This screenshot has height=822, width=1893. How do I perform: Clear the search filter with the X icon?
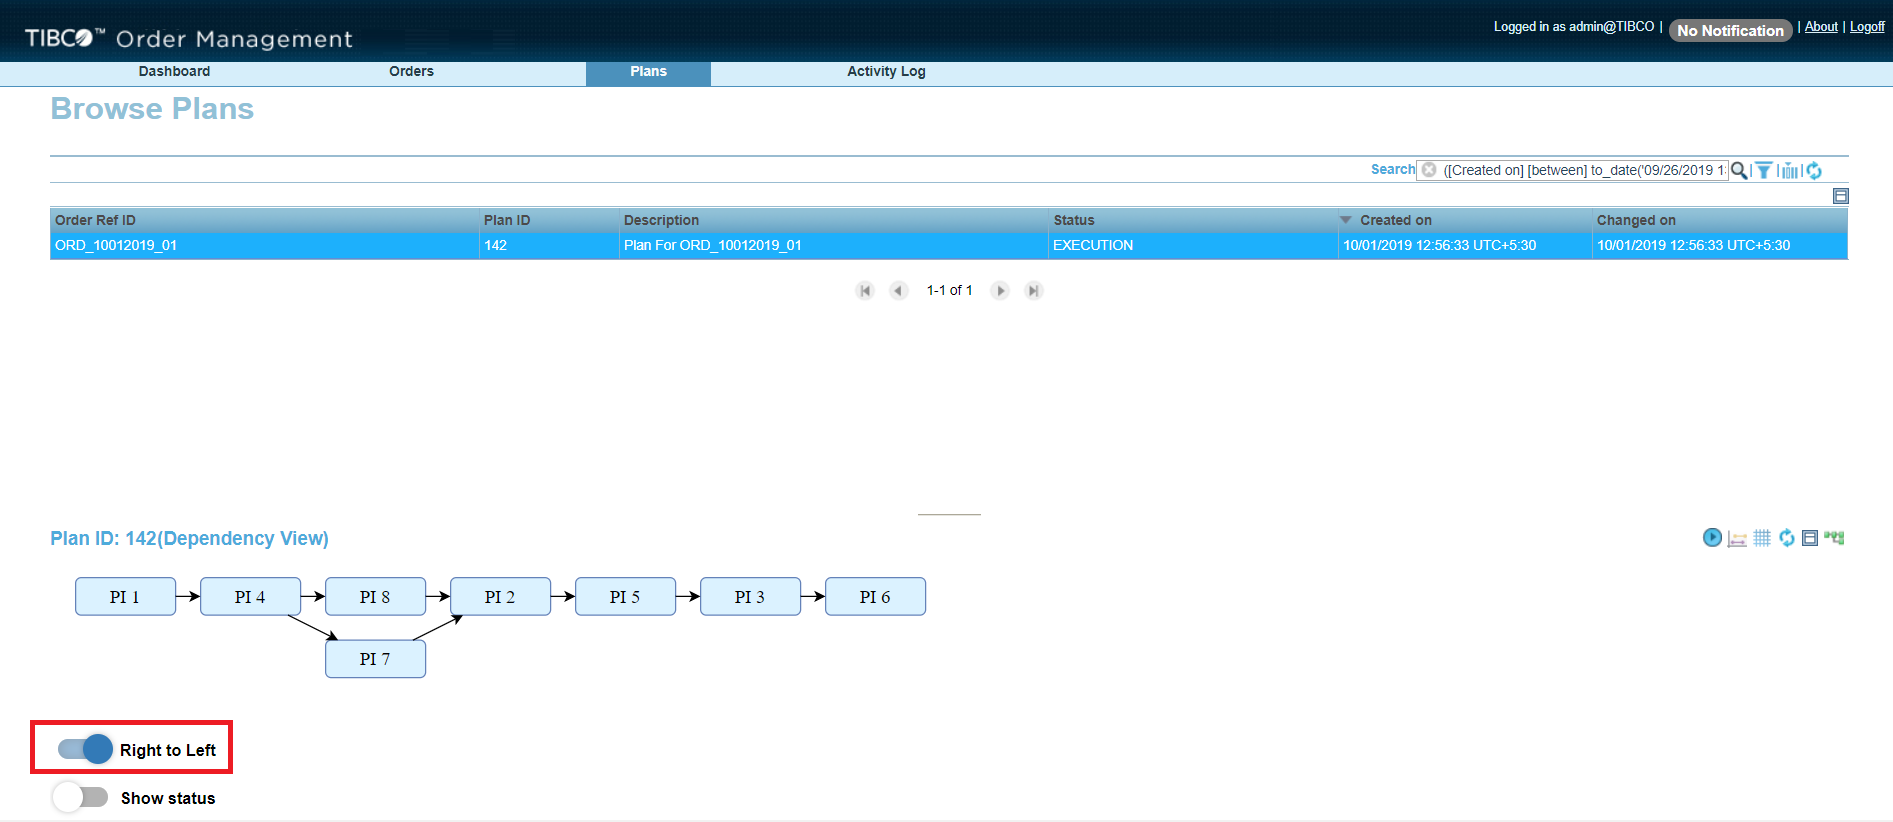(1429, 170)
